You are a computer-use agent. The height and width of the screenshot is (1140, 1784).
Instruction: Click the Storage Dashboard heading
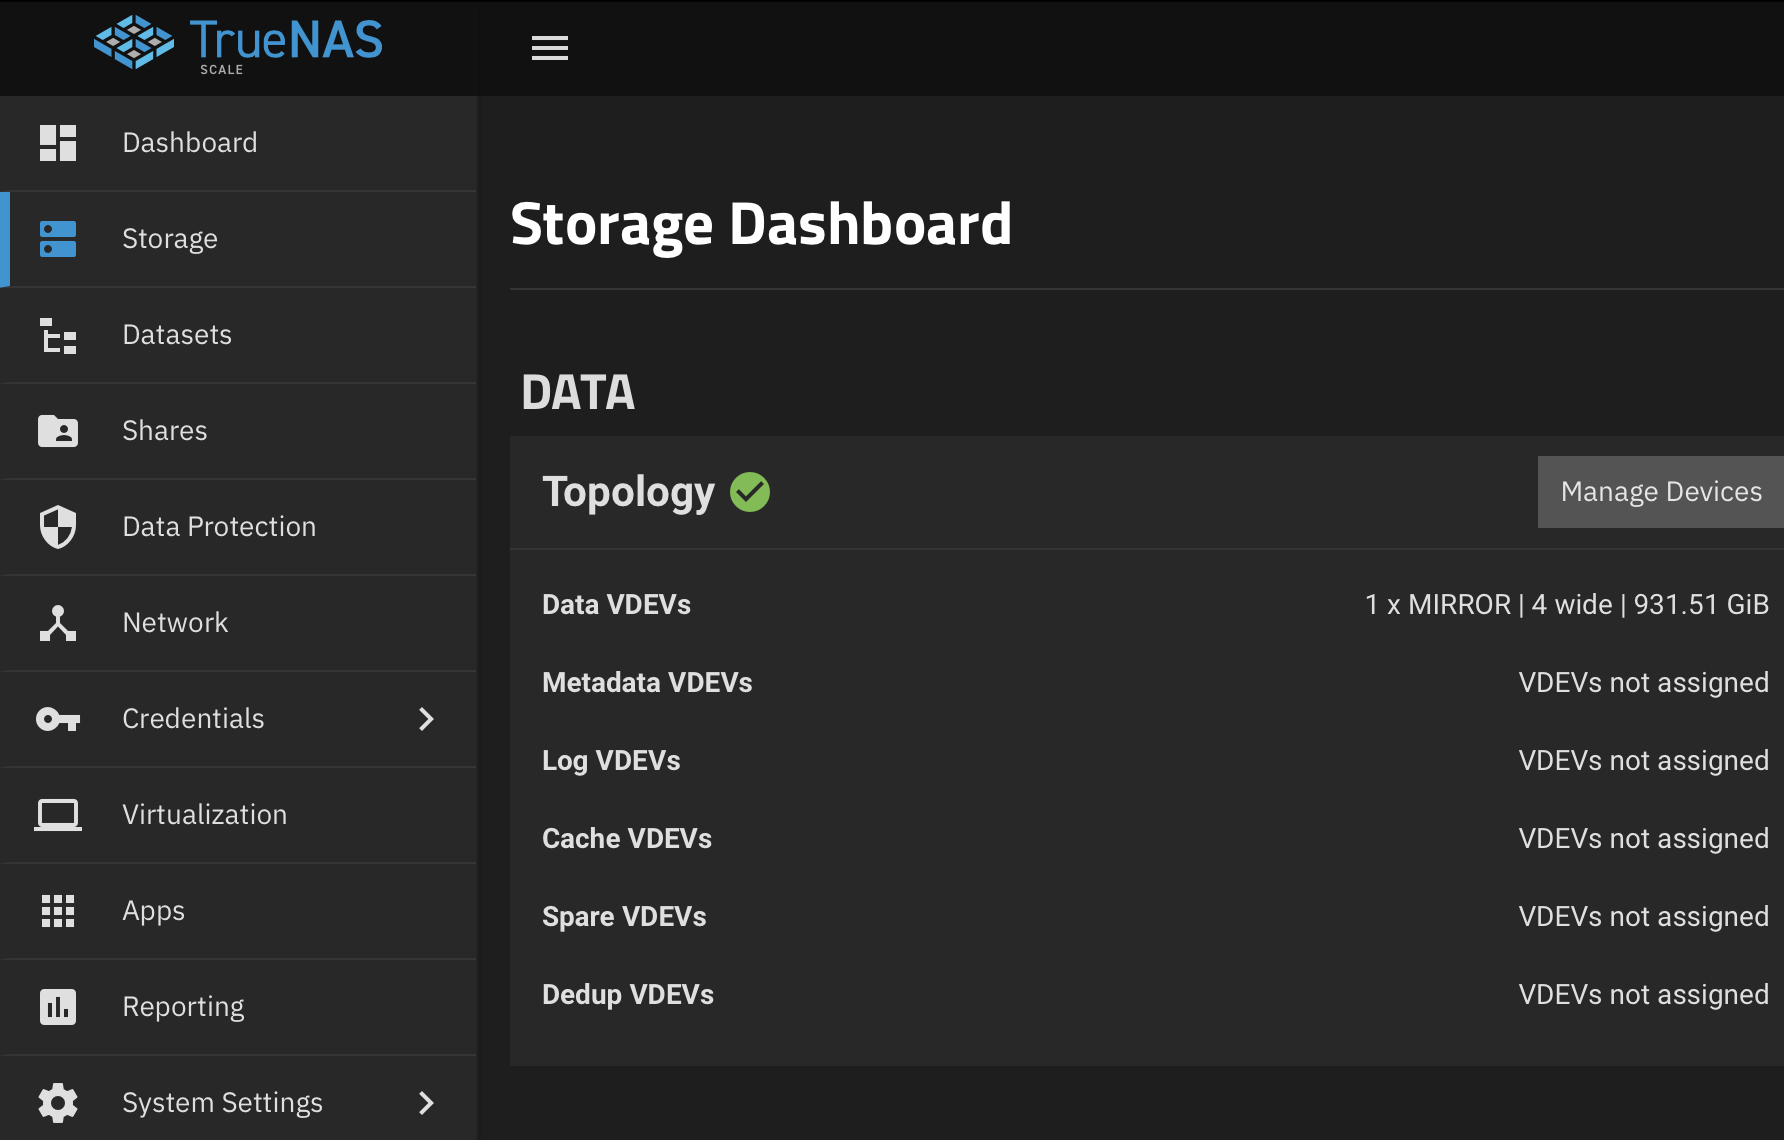click(x=761, y=224)
